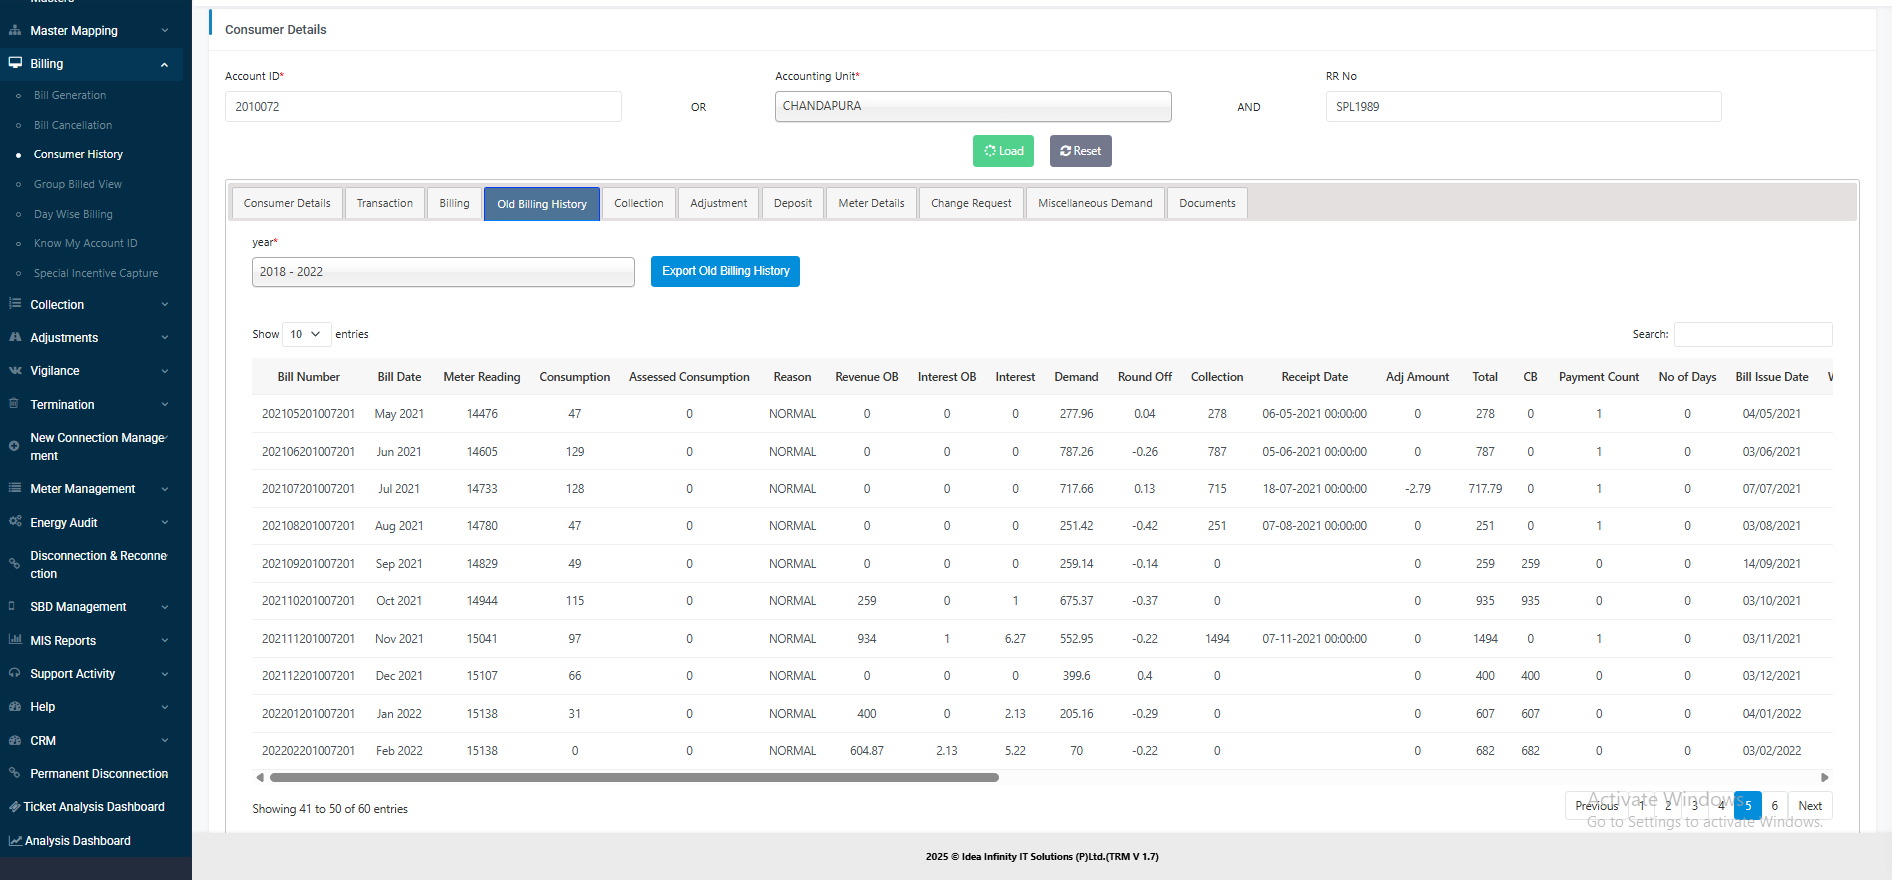Screen dimensions: 1892x880
Task: Open the Accounting Unit CHANDAPURA dropdown
Action: point(973,106)
